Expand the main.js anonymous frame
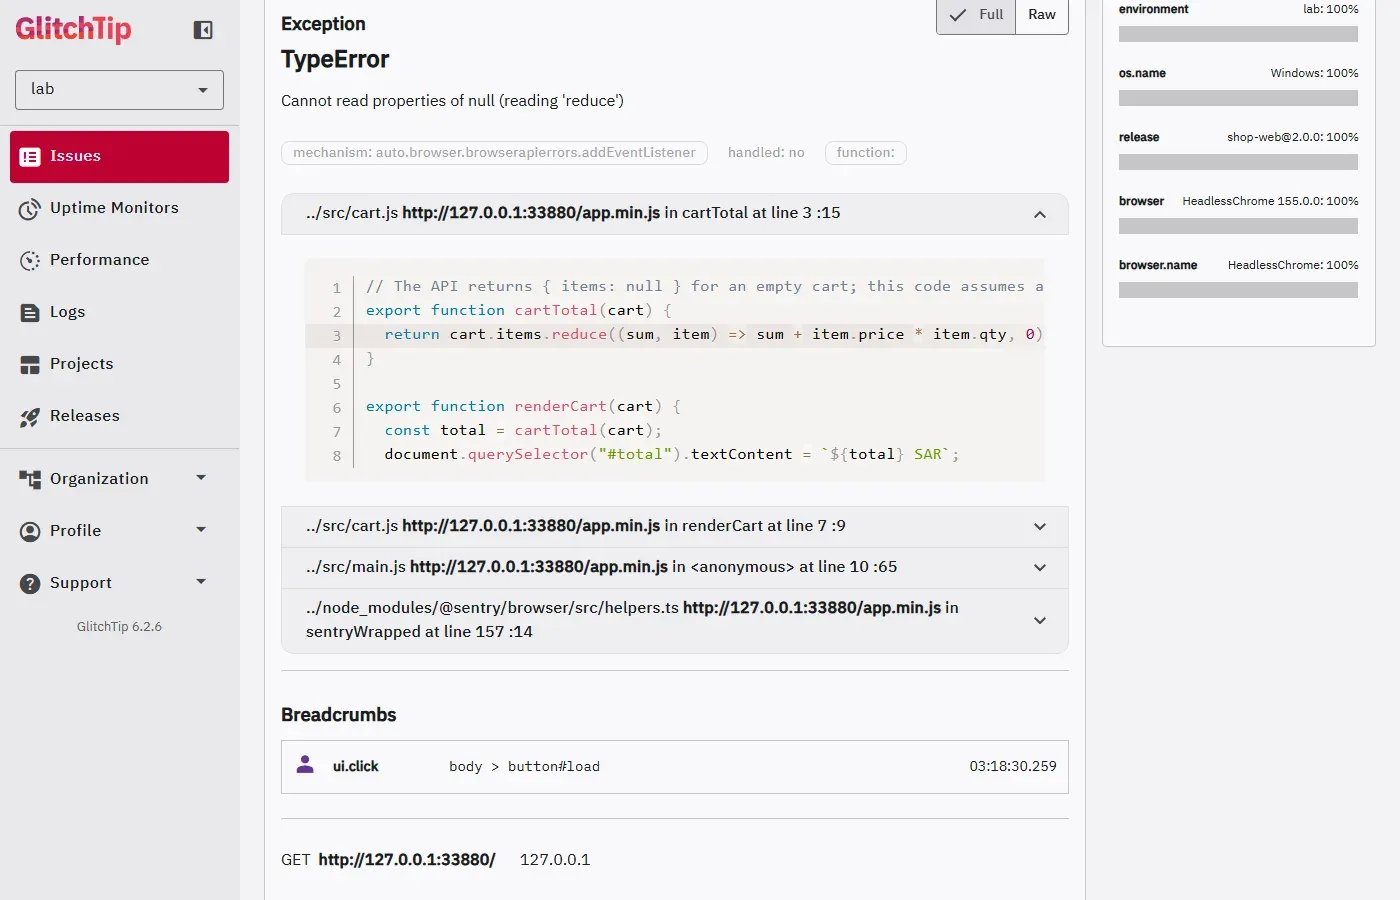Image resolution: width=1400 pixels, height=900 pixels. (675, 567)
